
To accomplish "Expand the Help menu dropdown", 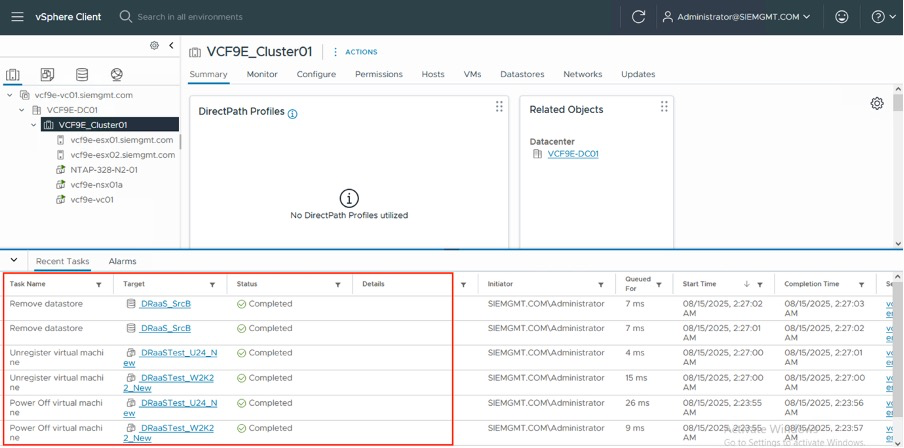I will pos(882,17).
